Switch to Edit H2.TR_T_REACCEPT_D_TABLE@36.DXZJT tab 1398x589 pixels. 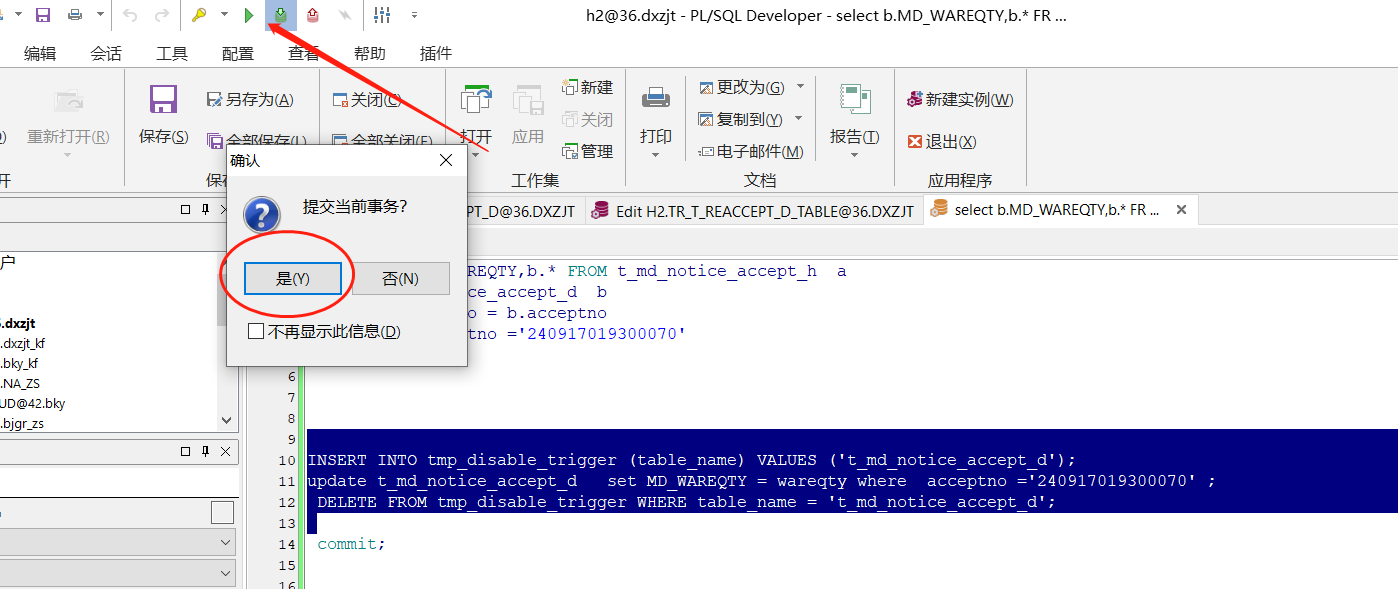point(753,210)
